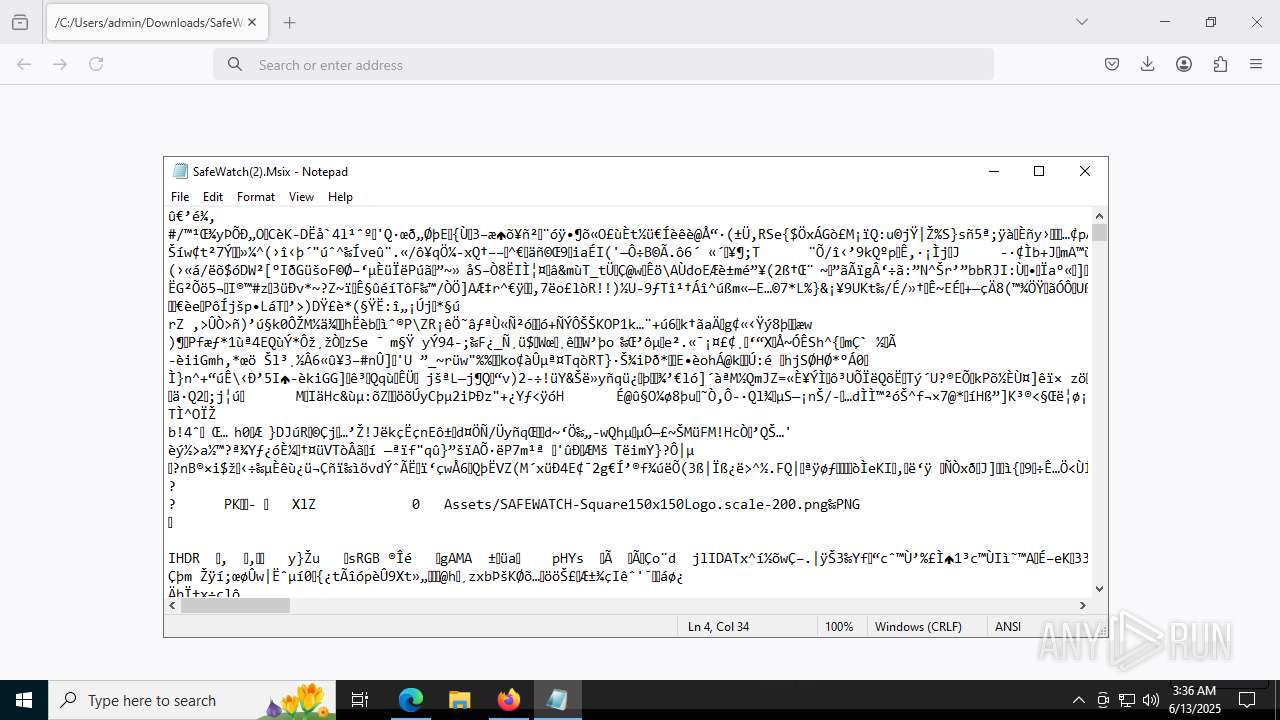
Task: Click the Notepad vertical scrollbar thumb
Action: [x=1100, y=233]
